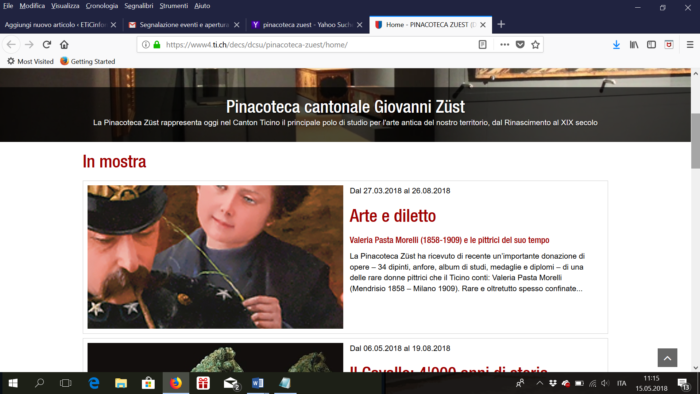This screenshot has height=394, width=700.
Task: Open the Action Center notifications
Action: click(x=683, y=383)
